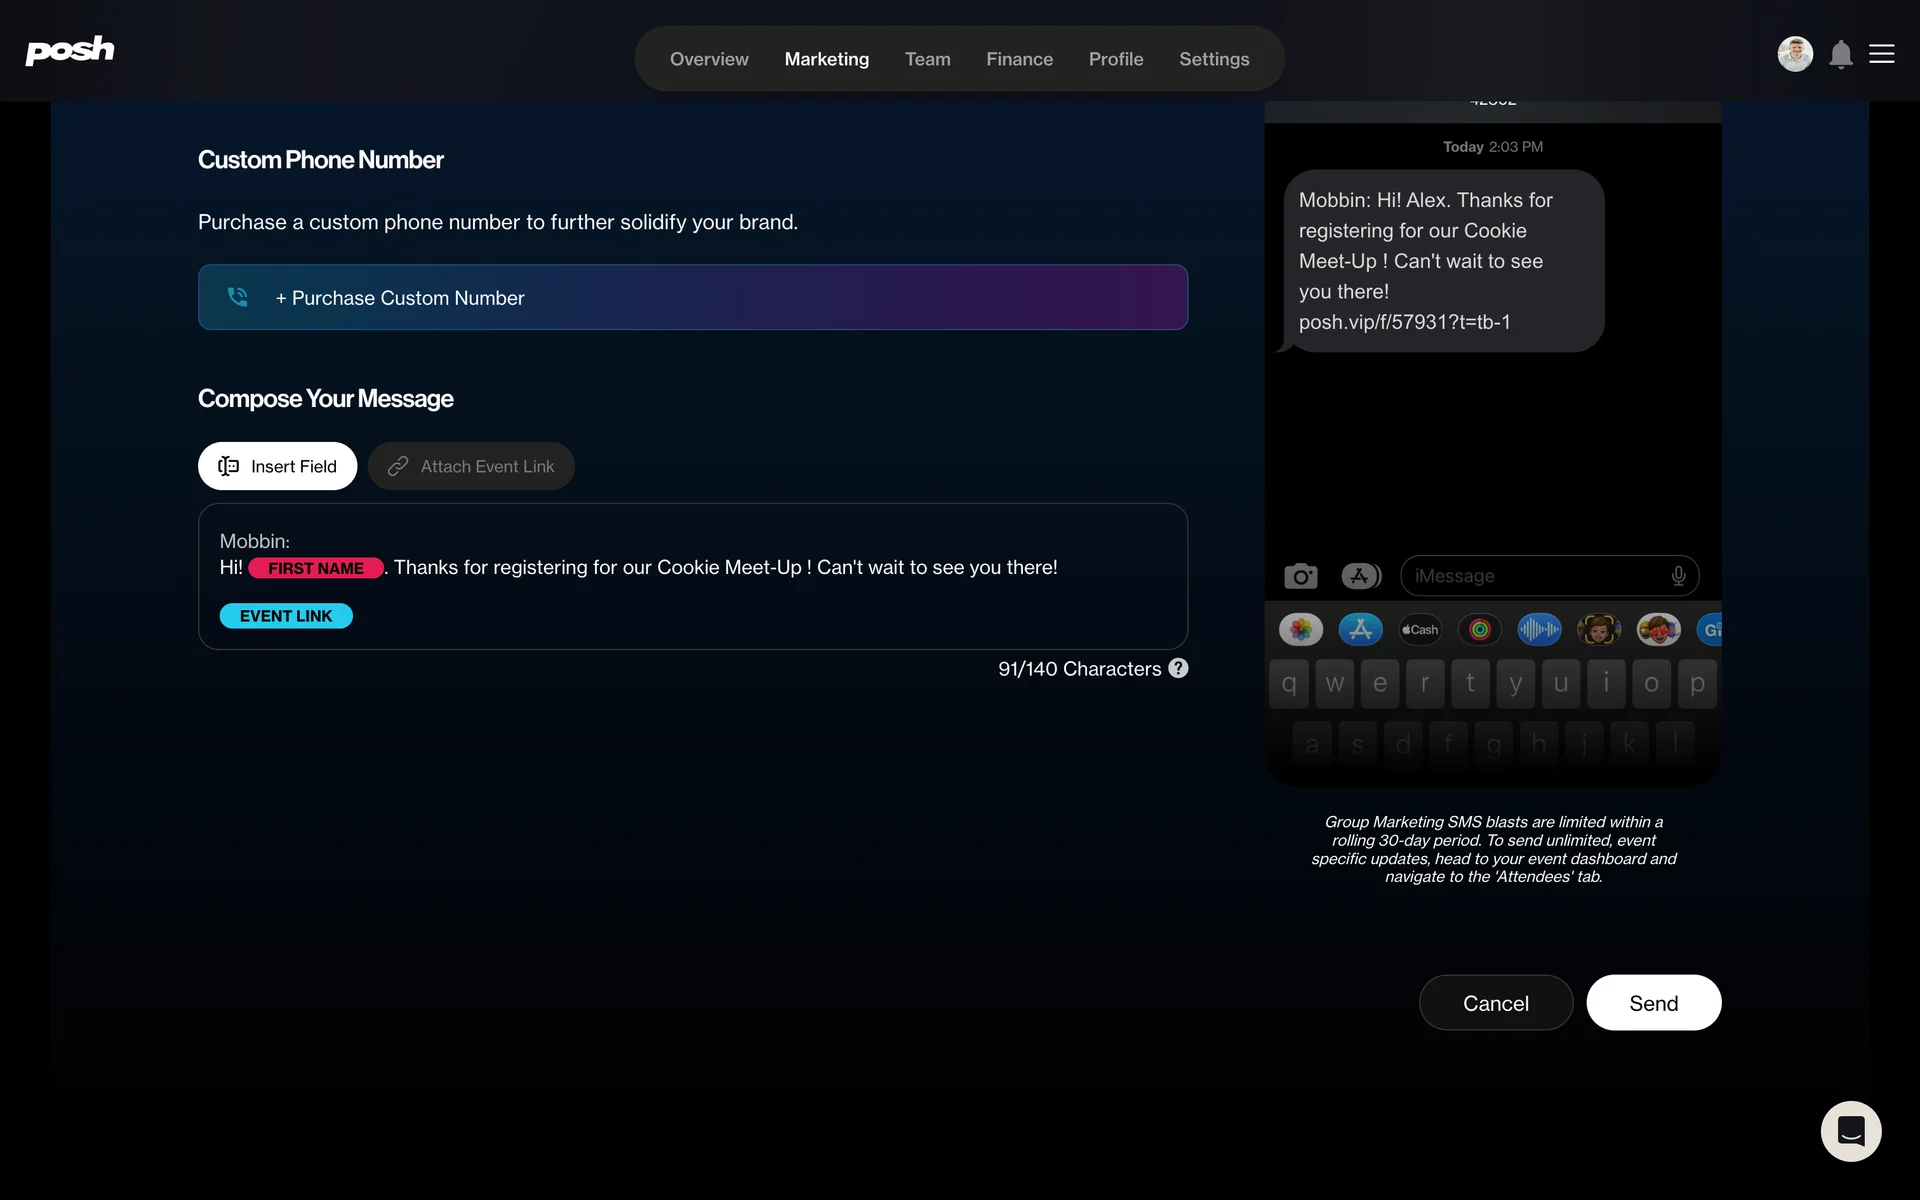This screenshot has height=1200, width=1920.
Task: Go to the Settings tab
Action: (x=1213, y=59)
